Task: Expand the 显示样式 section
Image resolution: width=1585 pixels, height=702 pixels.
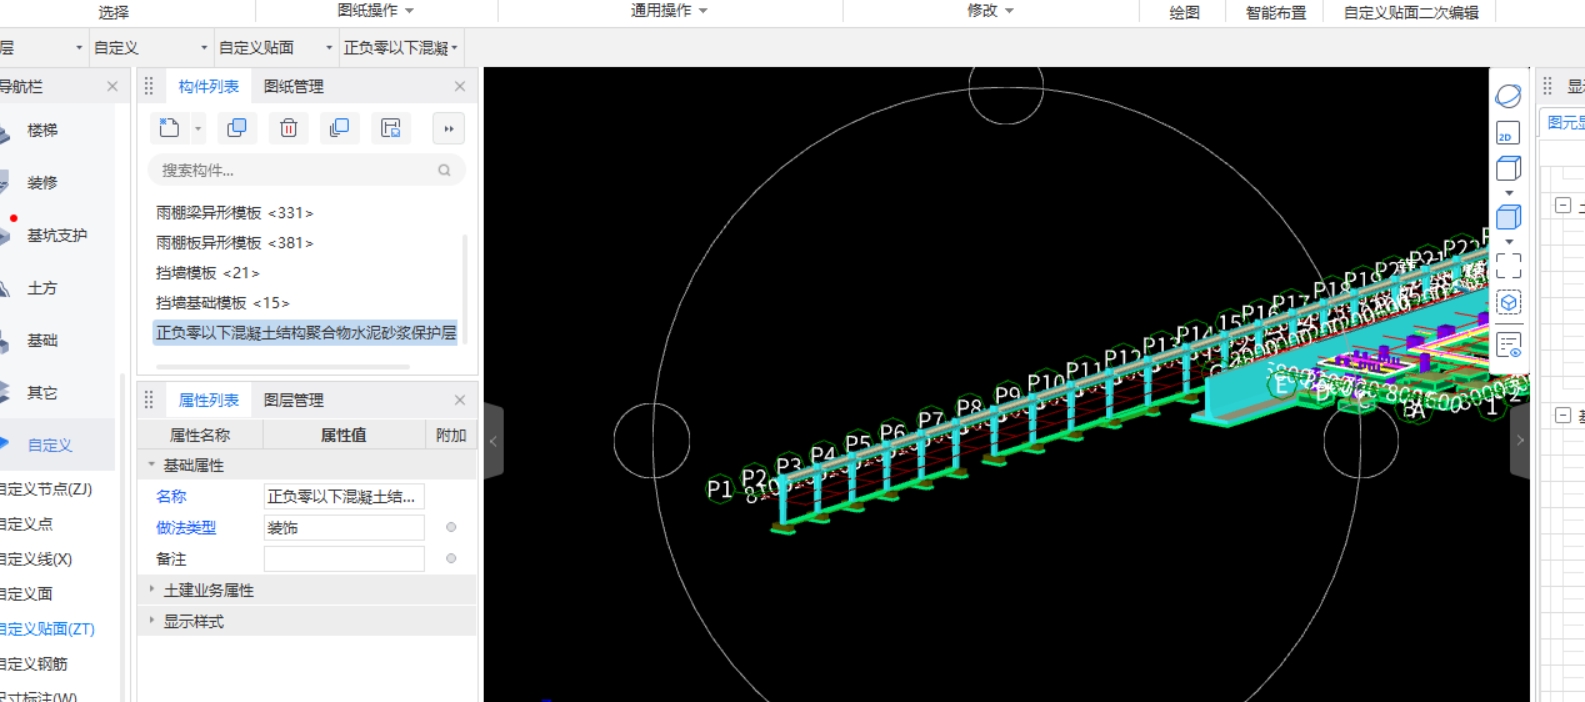Action: point(152,621)
